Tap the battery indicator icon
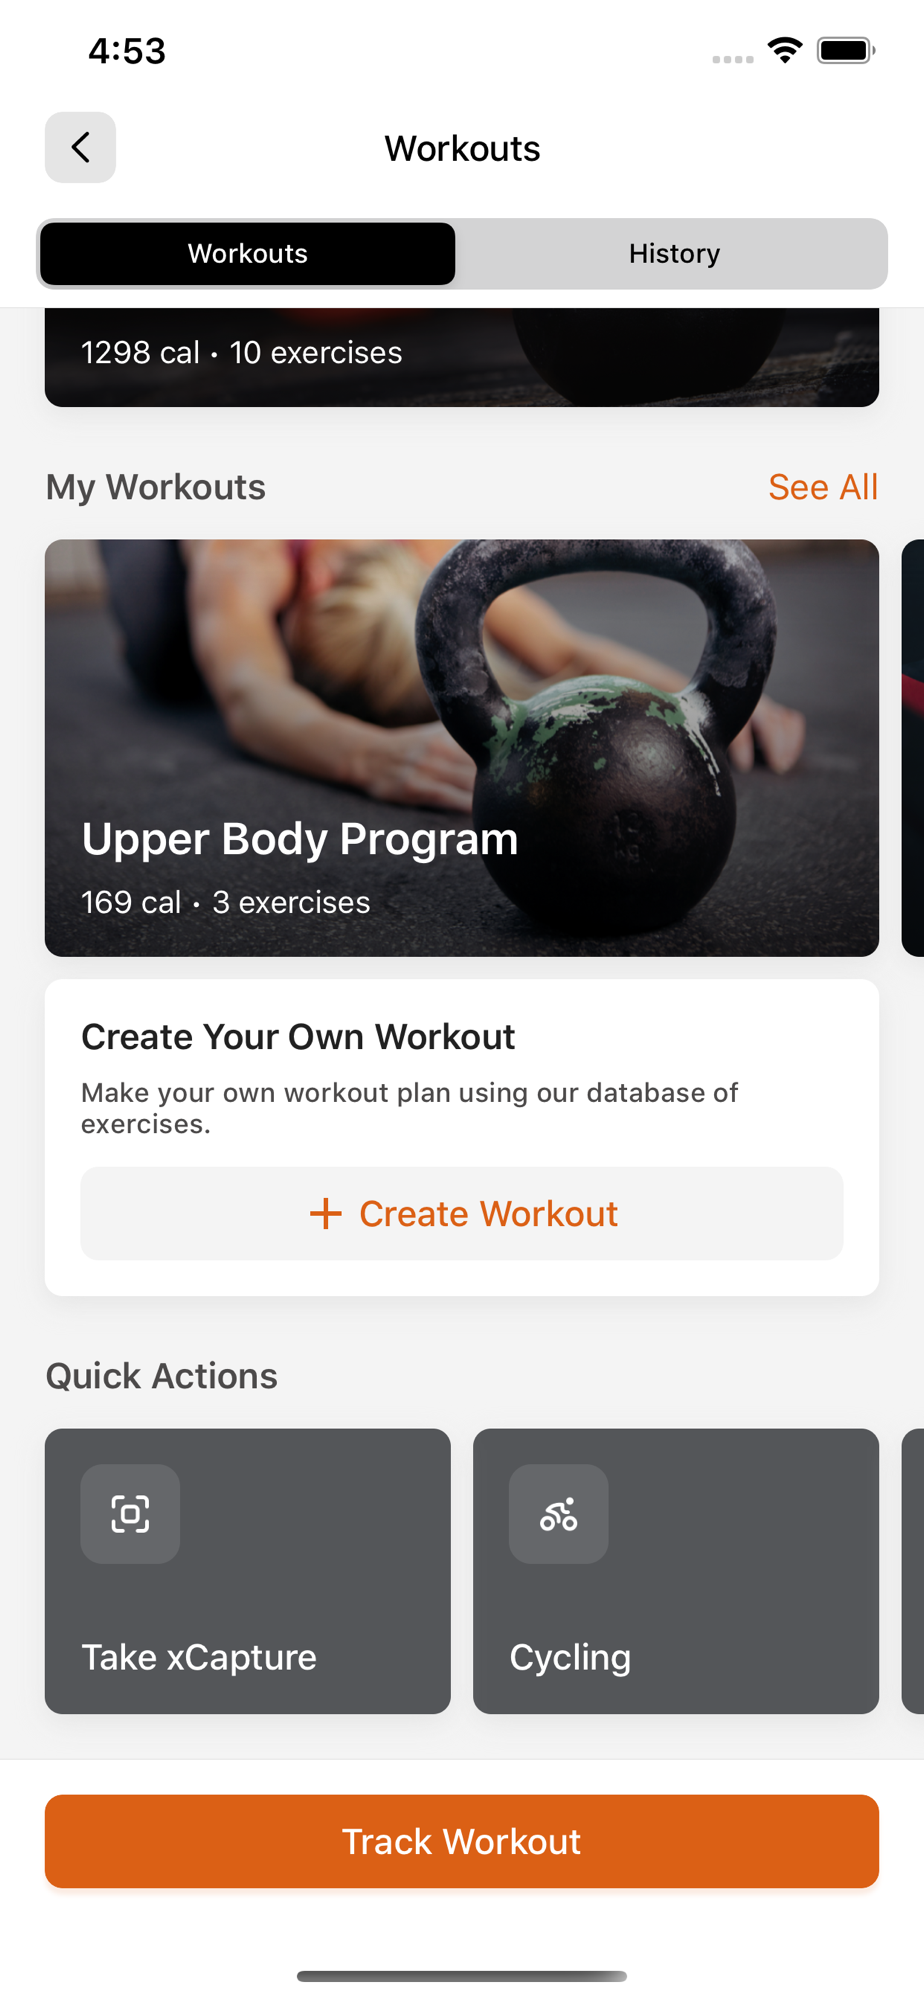The height and width of the screenshot is (2000, 924). pos(846,50)
